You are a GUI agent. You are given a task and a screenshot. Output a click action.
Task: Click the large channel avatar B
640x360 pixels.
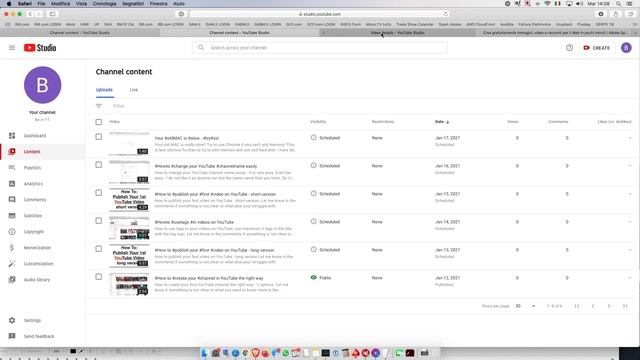[42, 85]
